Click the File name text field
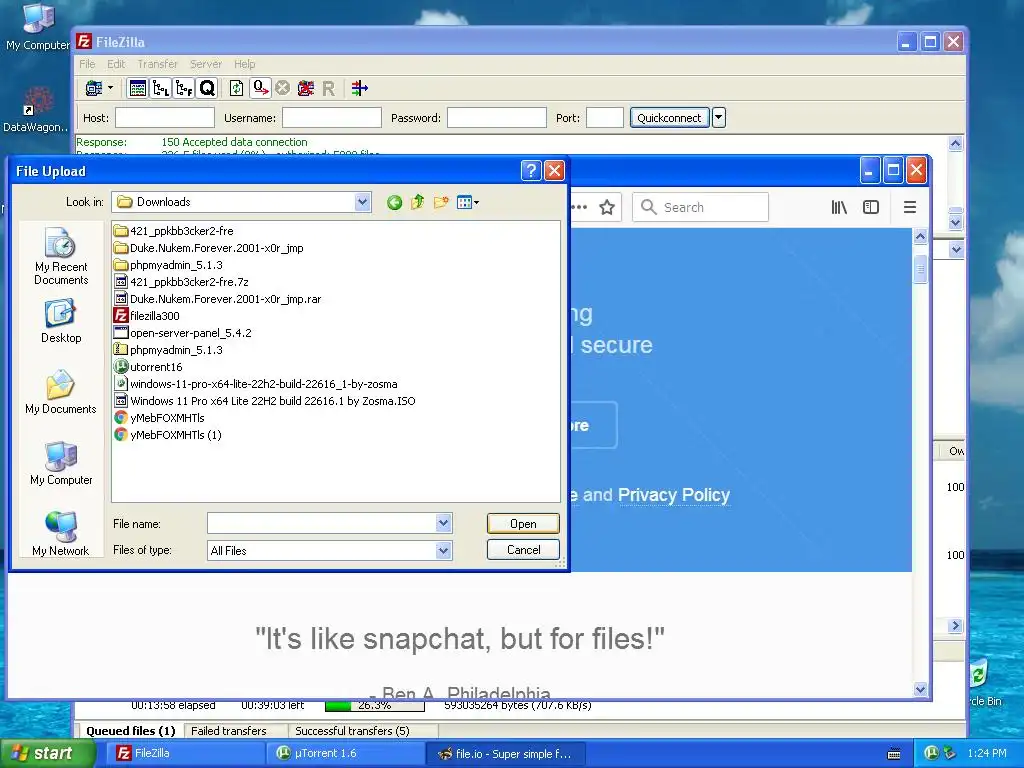Screen dimensions: 1024x768 [322, 523]
